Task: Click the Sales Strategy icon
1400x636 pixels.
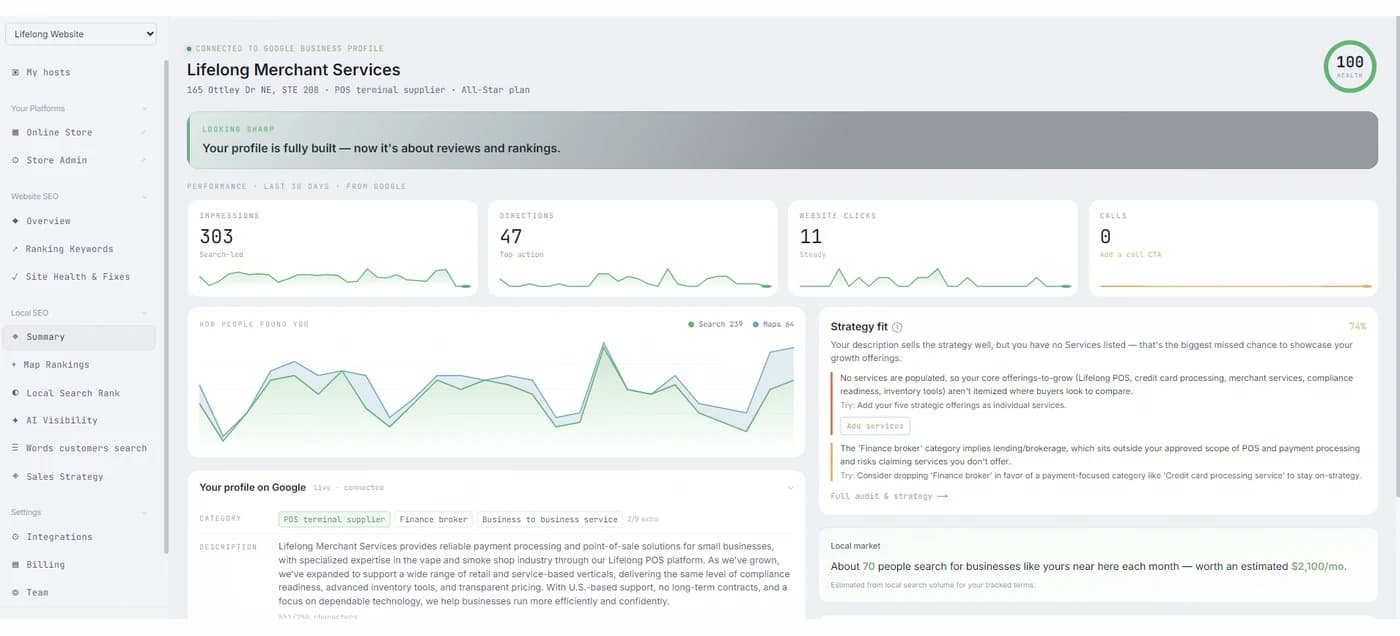Action: coord(15,477)
